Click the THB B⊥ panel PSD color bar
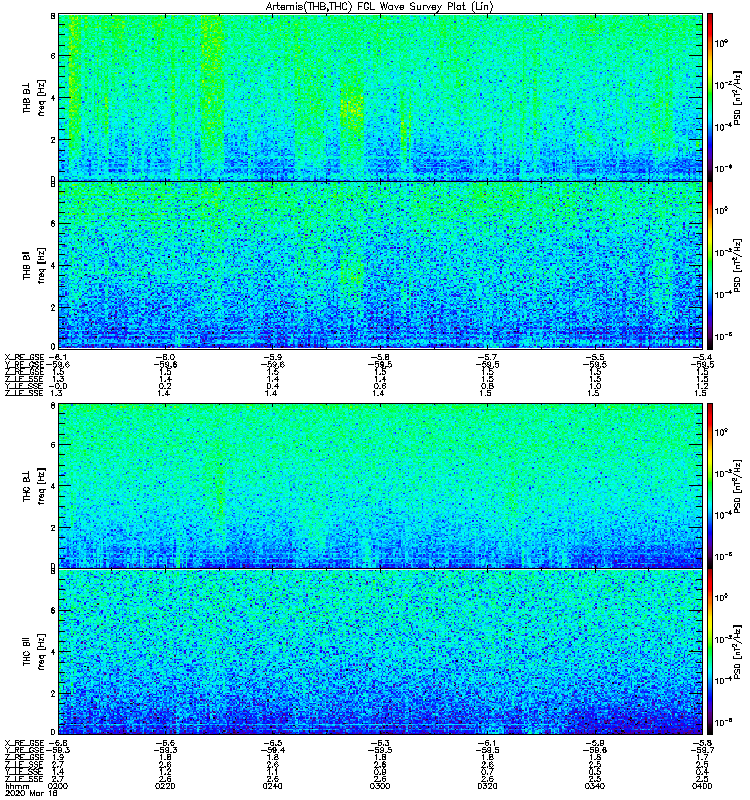750x800 pixels. pos(709,97)
